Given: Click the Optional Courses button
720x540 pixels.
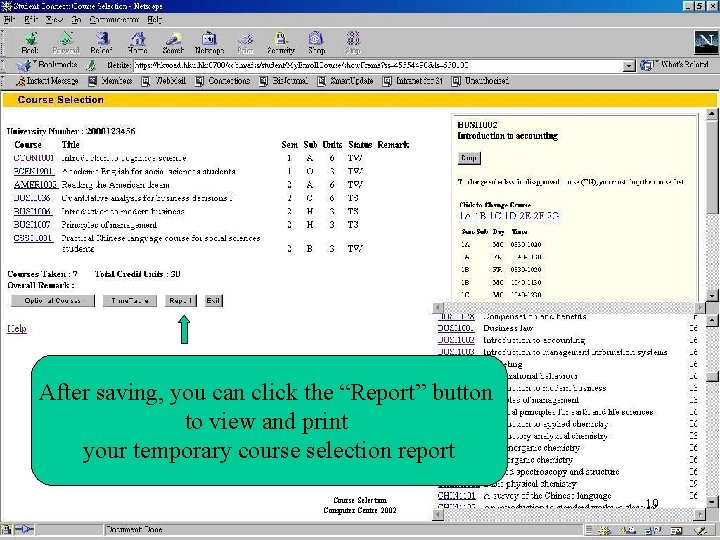Looking at the screenshot, I should 53,301.
